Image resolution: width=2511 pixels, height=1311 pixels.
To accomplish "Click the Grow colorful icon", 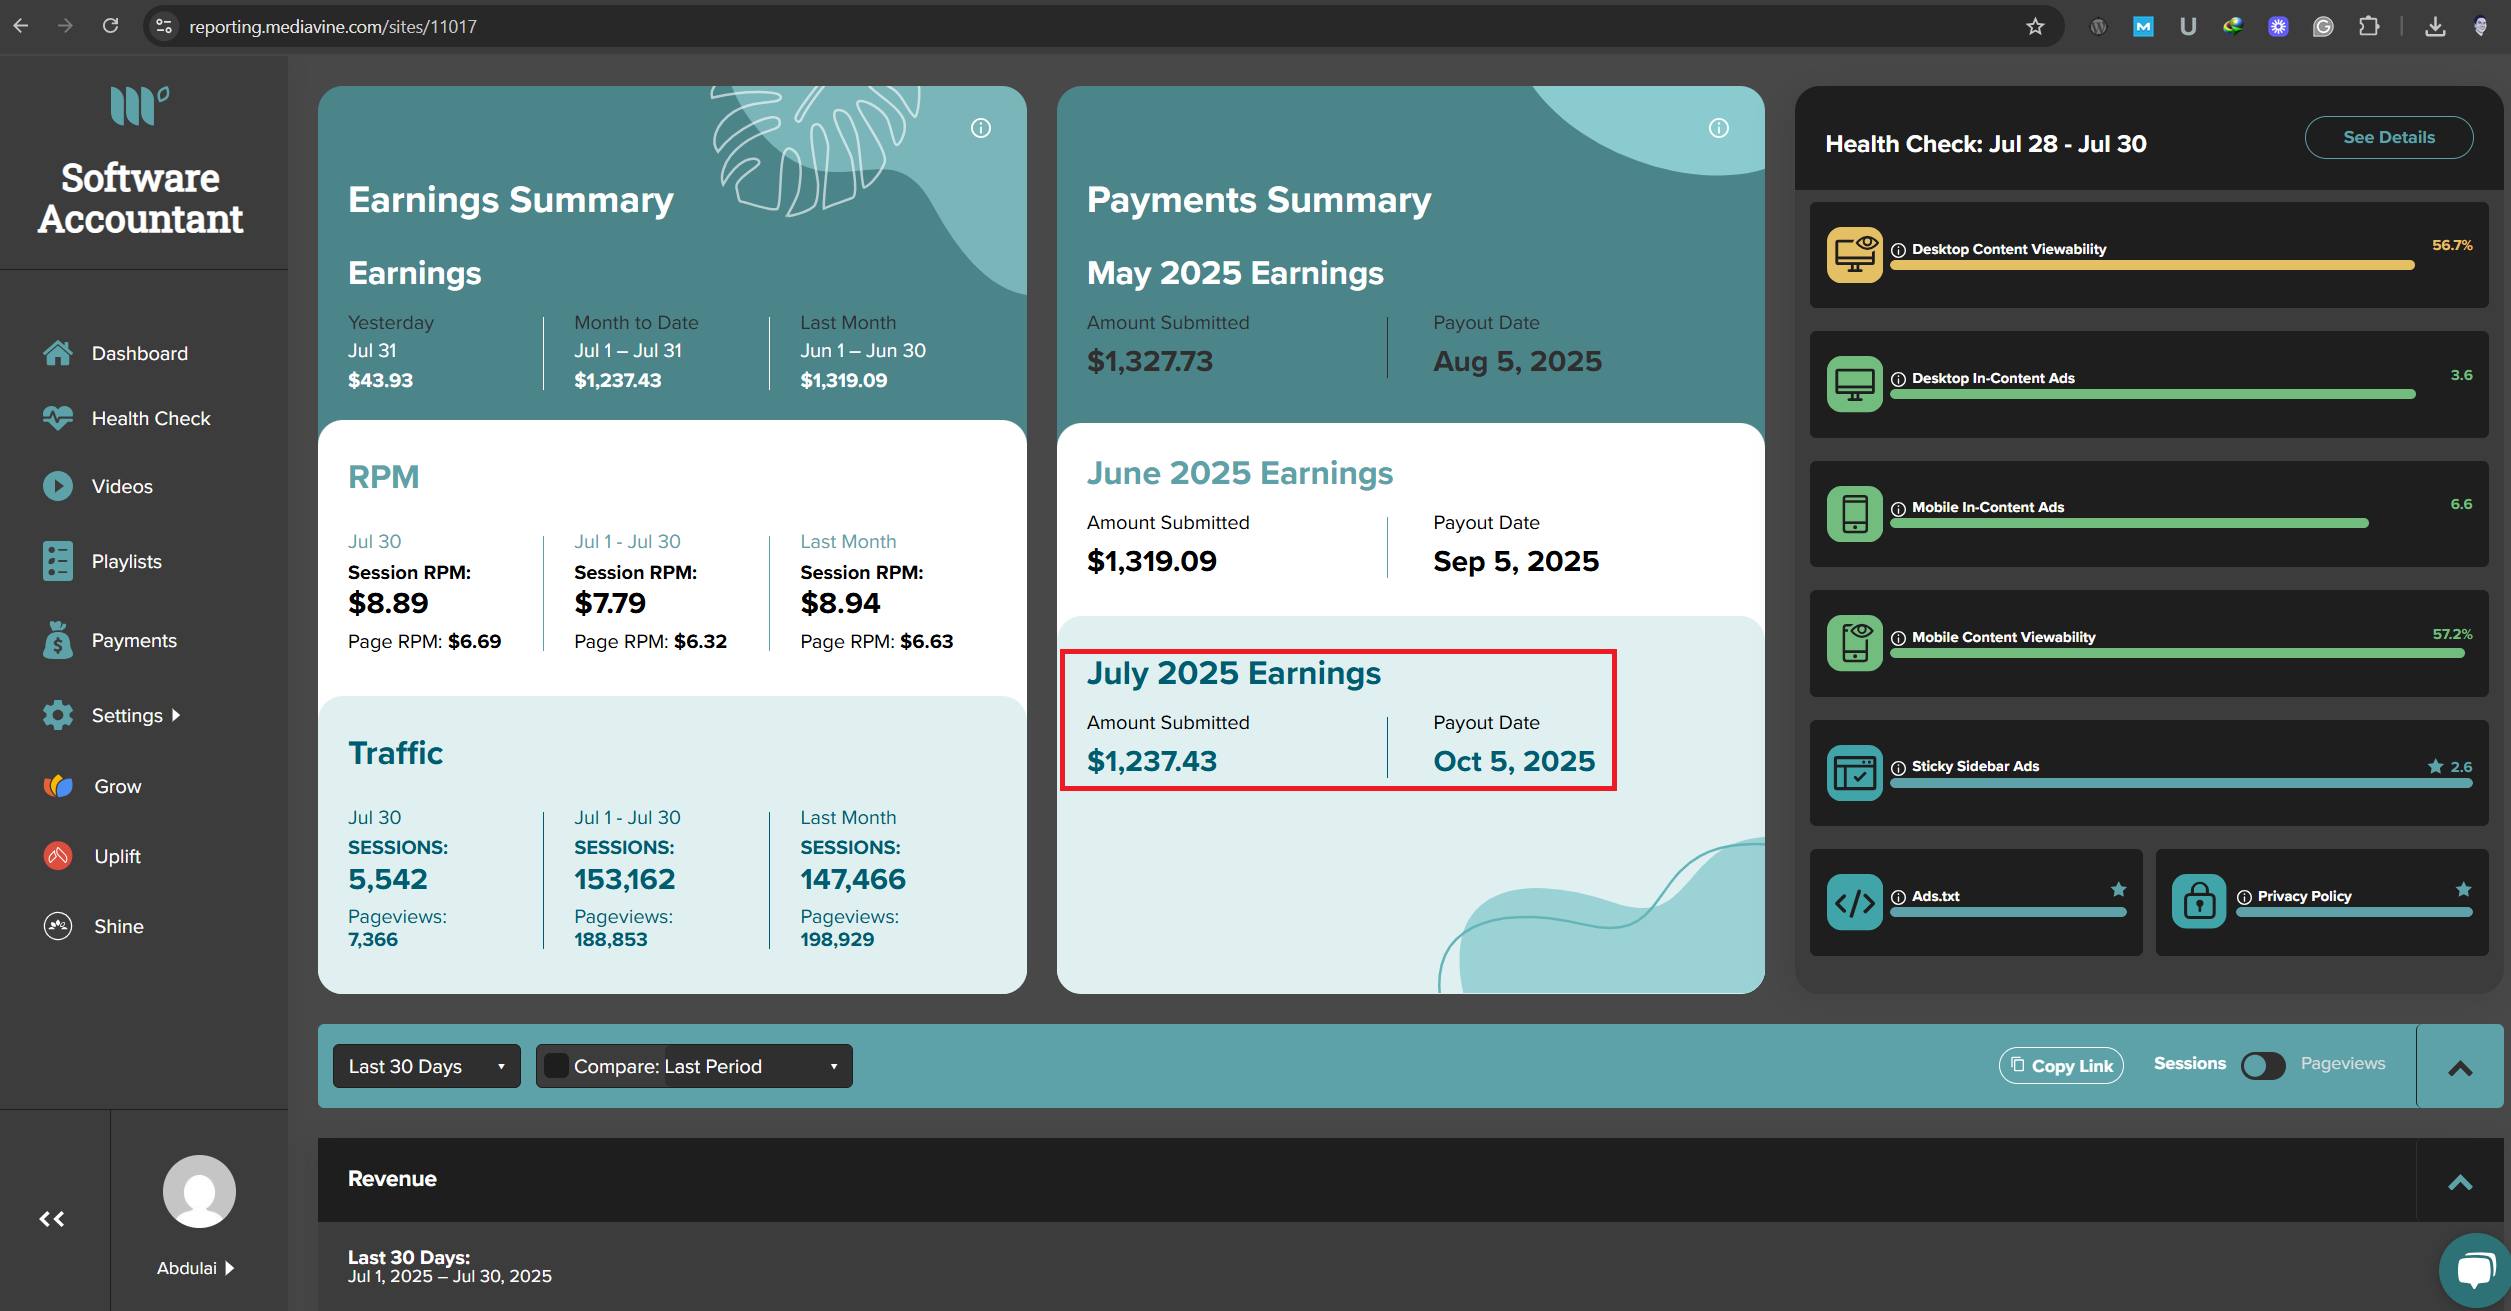I will (x=58, y=786).
